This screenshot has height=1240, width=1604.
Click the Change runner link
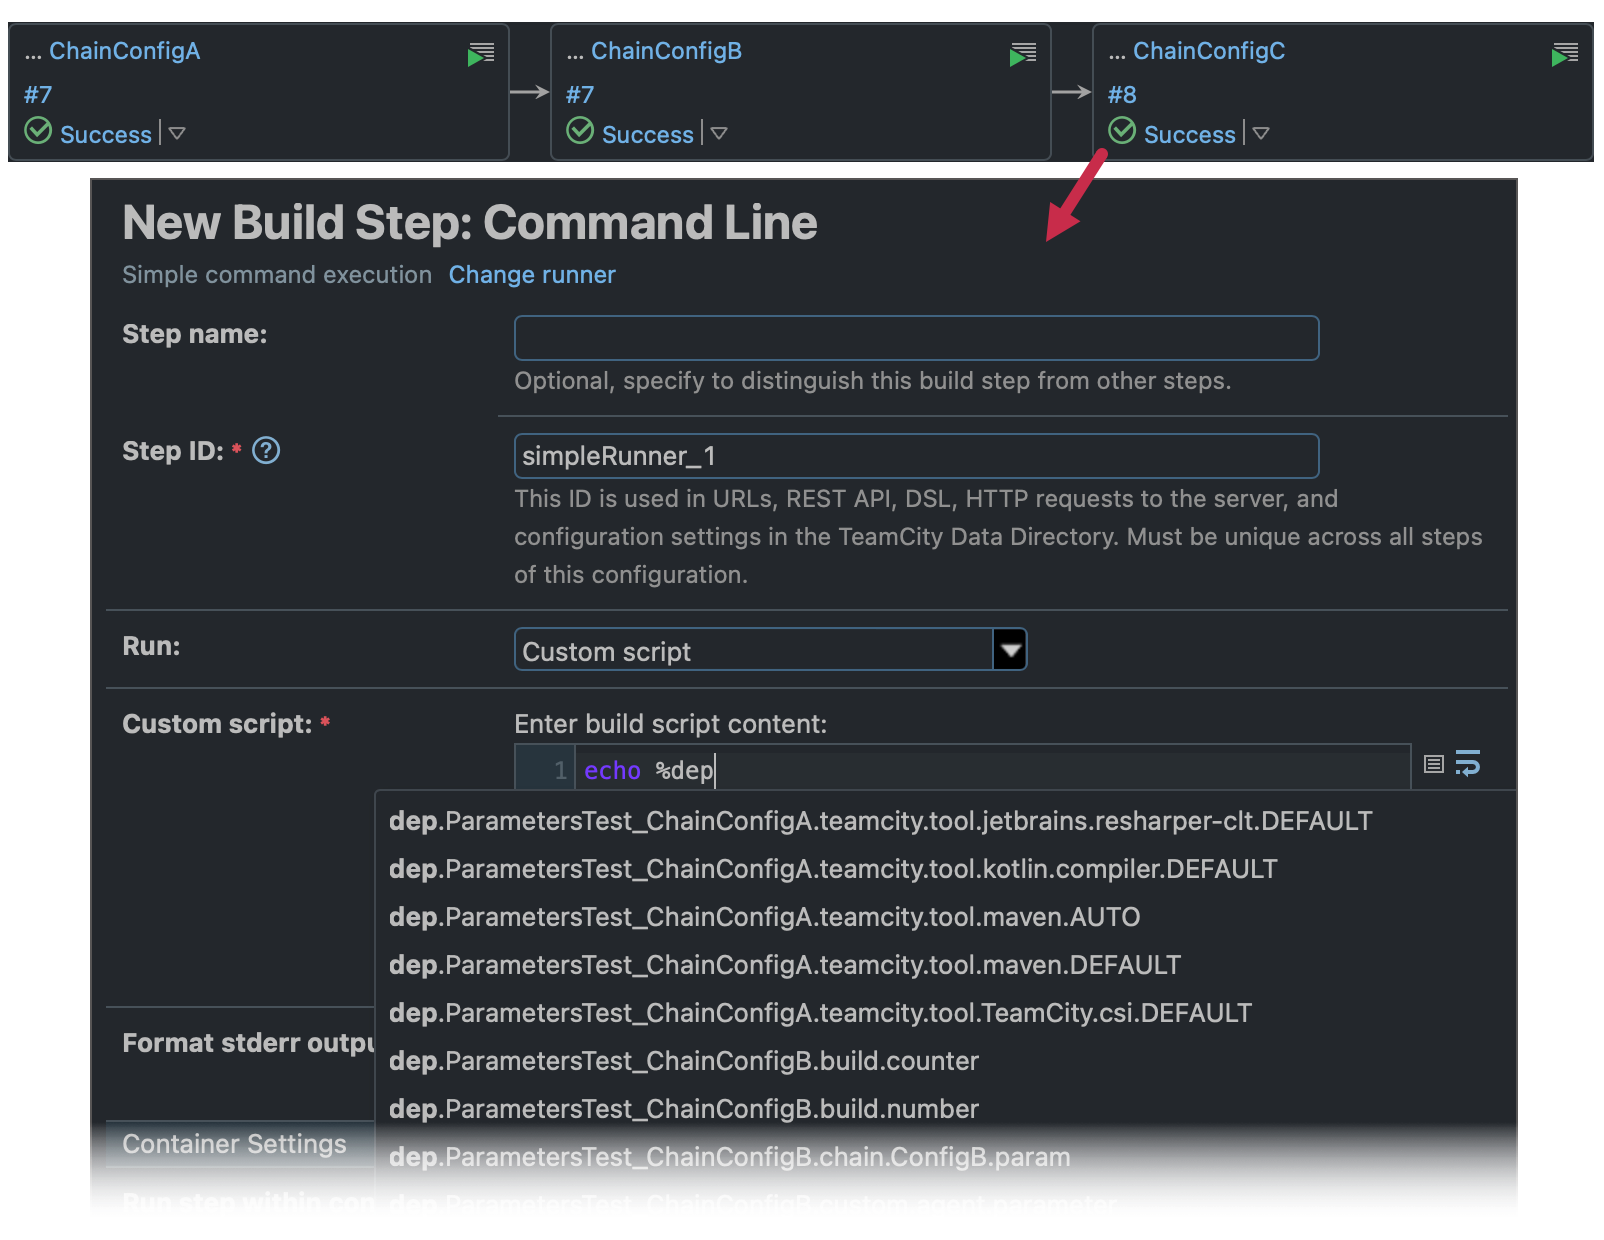pyautogui.click(x=532, y=274)
